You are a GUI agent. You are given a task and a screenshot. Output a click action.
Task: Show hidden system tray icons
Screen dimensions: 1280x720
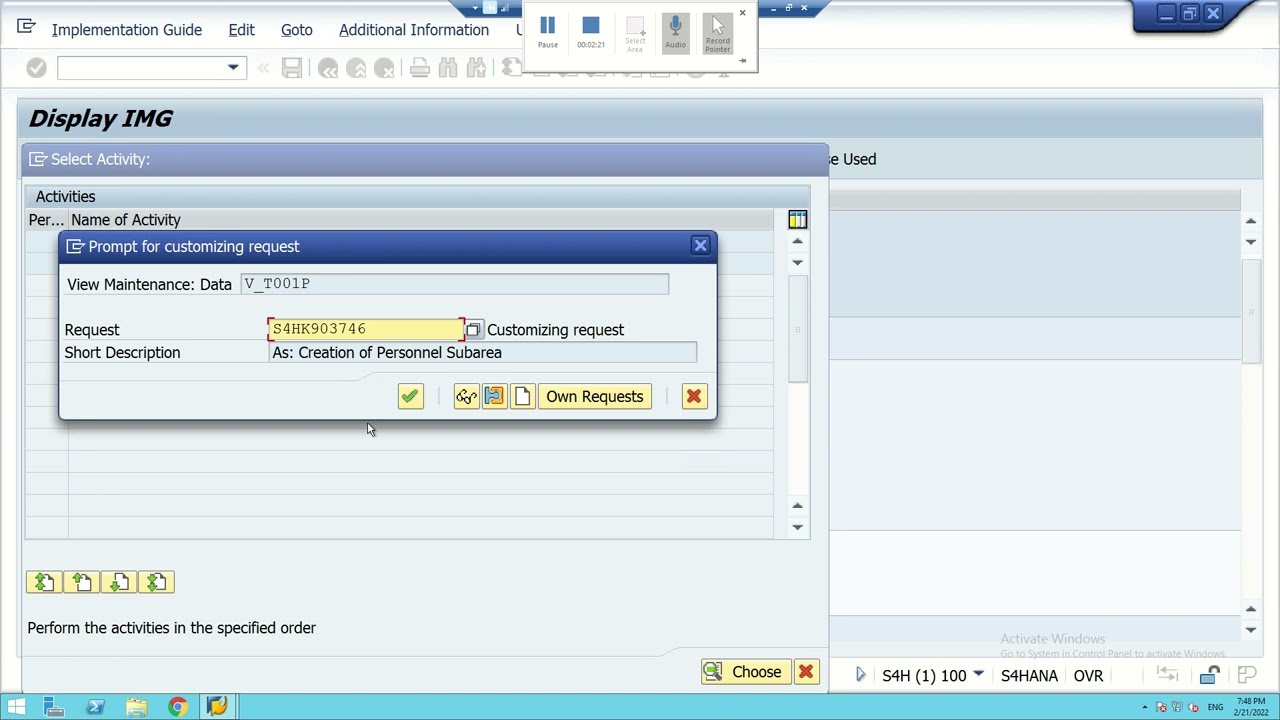pyautogui.click(x=1145, y=707)
